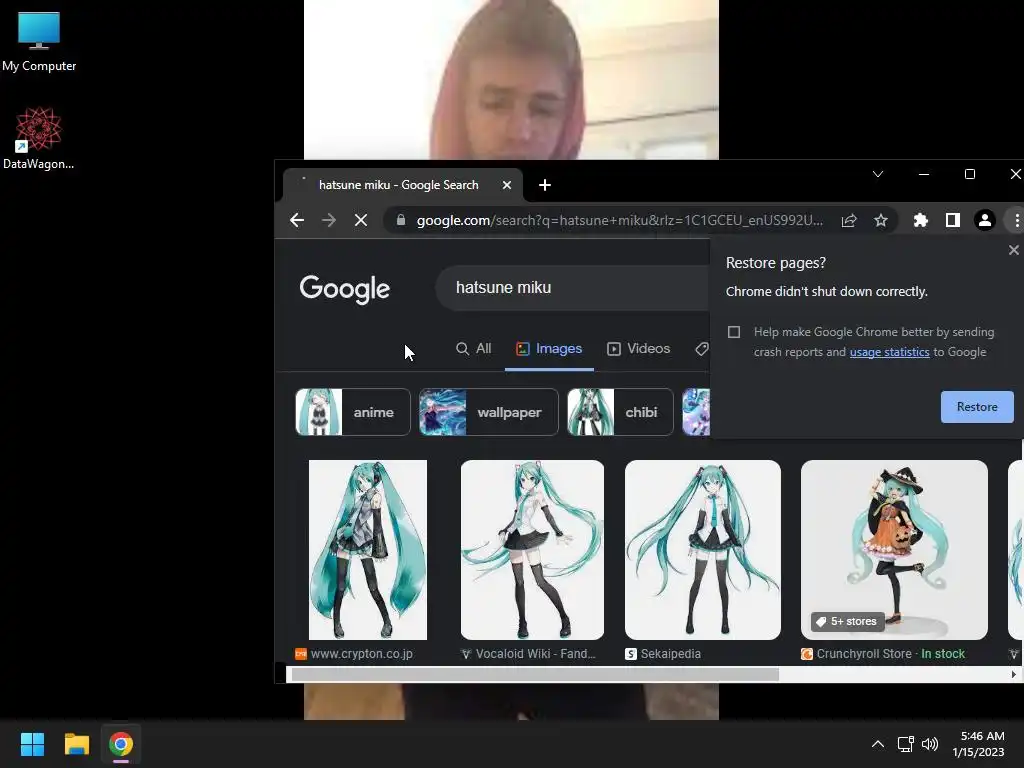This screenshot has width=1024, height=768.
Task: Open the My Computer desktop icon
Action: [x=39, y=41]
